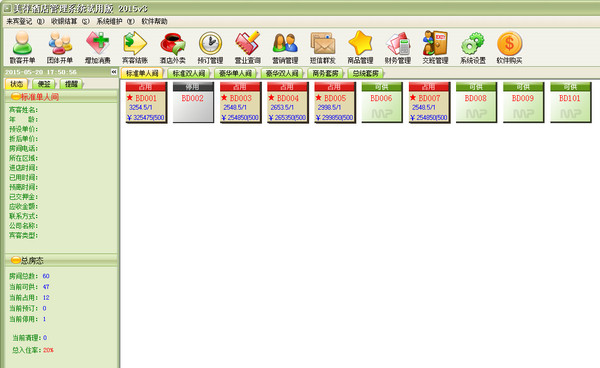Open 预订管理 reservation clock icon
The height and width of the screenshot is (368, 600).
[210, 47]
